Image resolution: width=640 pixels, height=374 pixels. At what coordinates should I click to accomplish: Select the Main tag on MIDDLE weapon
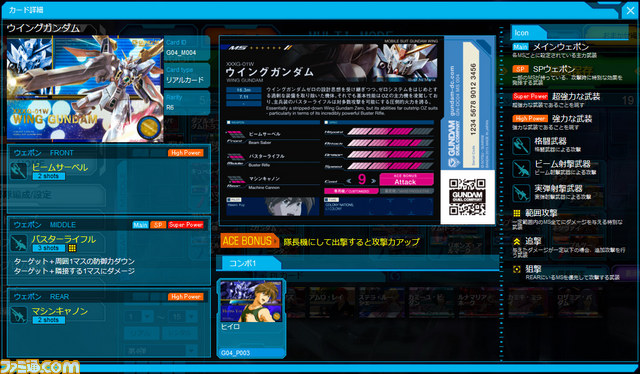[x=140, y=225]
